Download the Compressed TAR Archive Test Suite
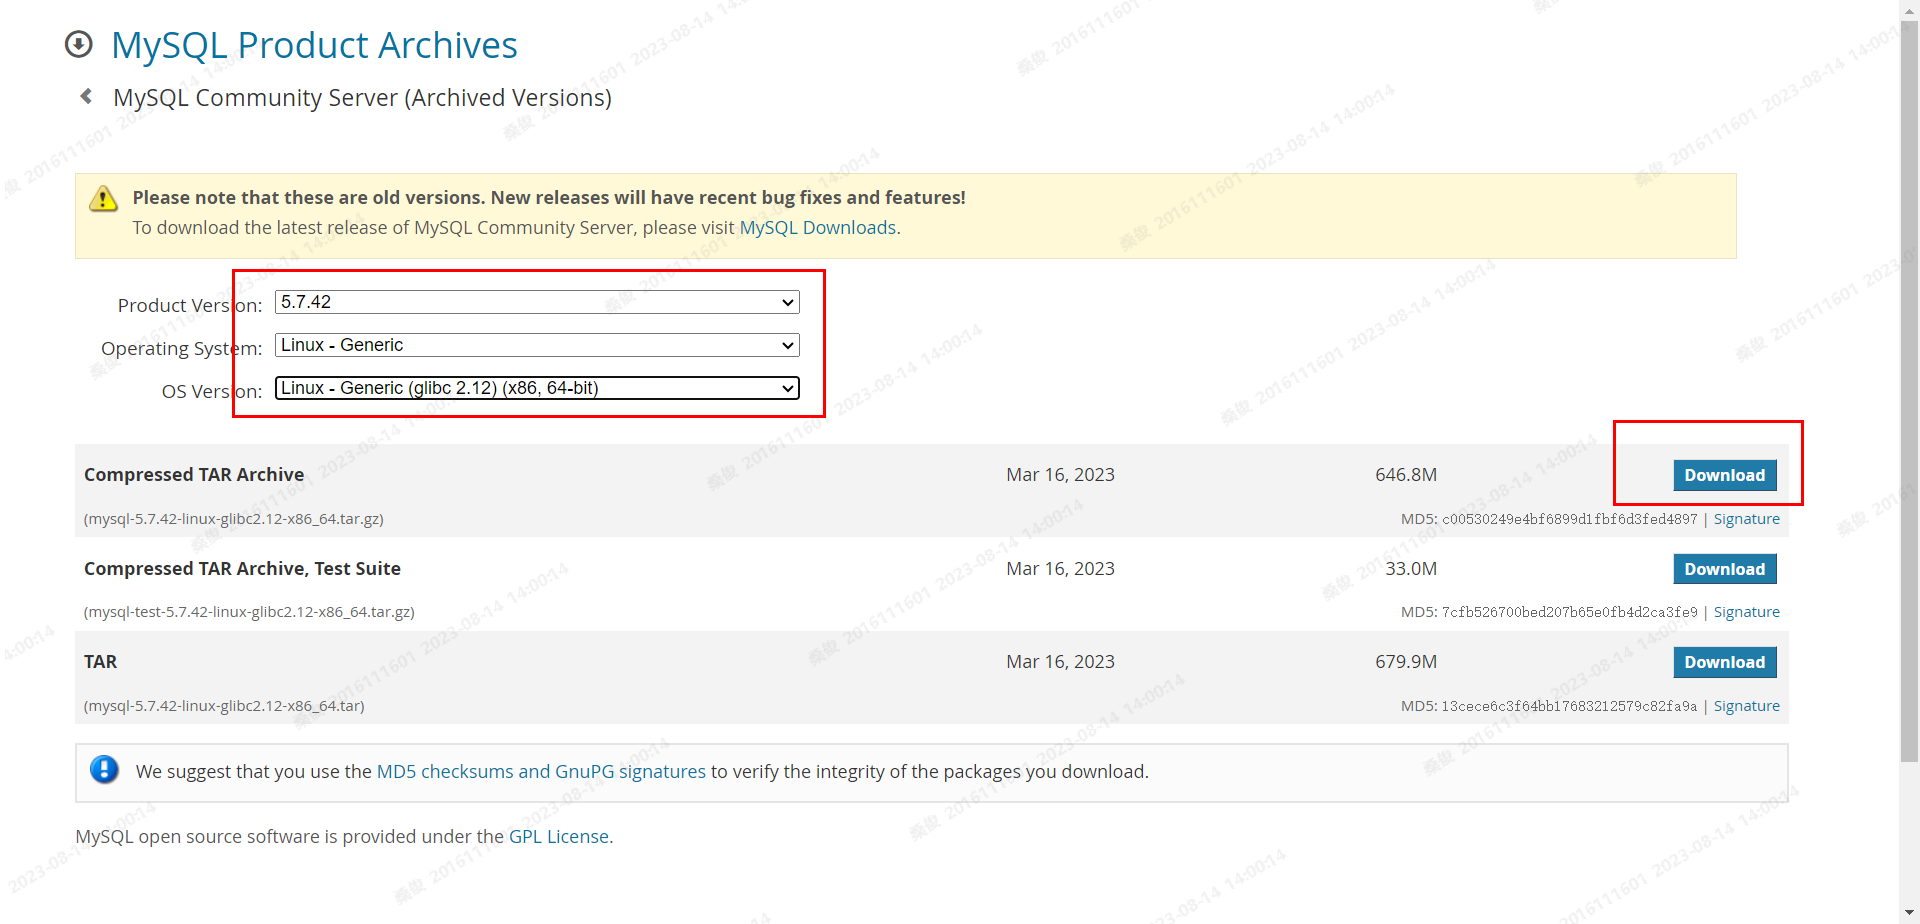This screenshot has height=924, width=1920. (x=1725, y=569)
